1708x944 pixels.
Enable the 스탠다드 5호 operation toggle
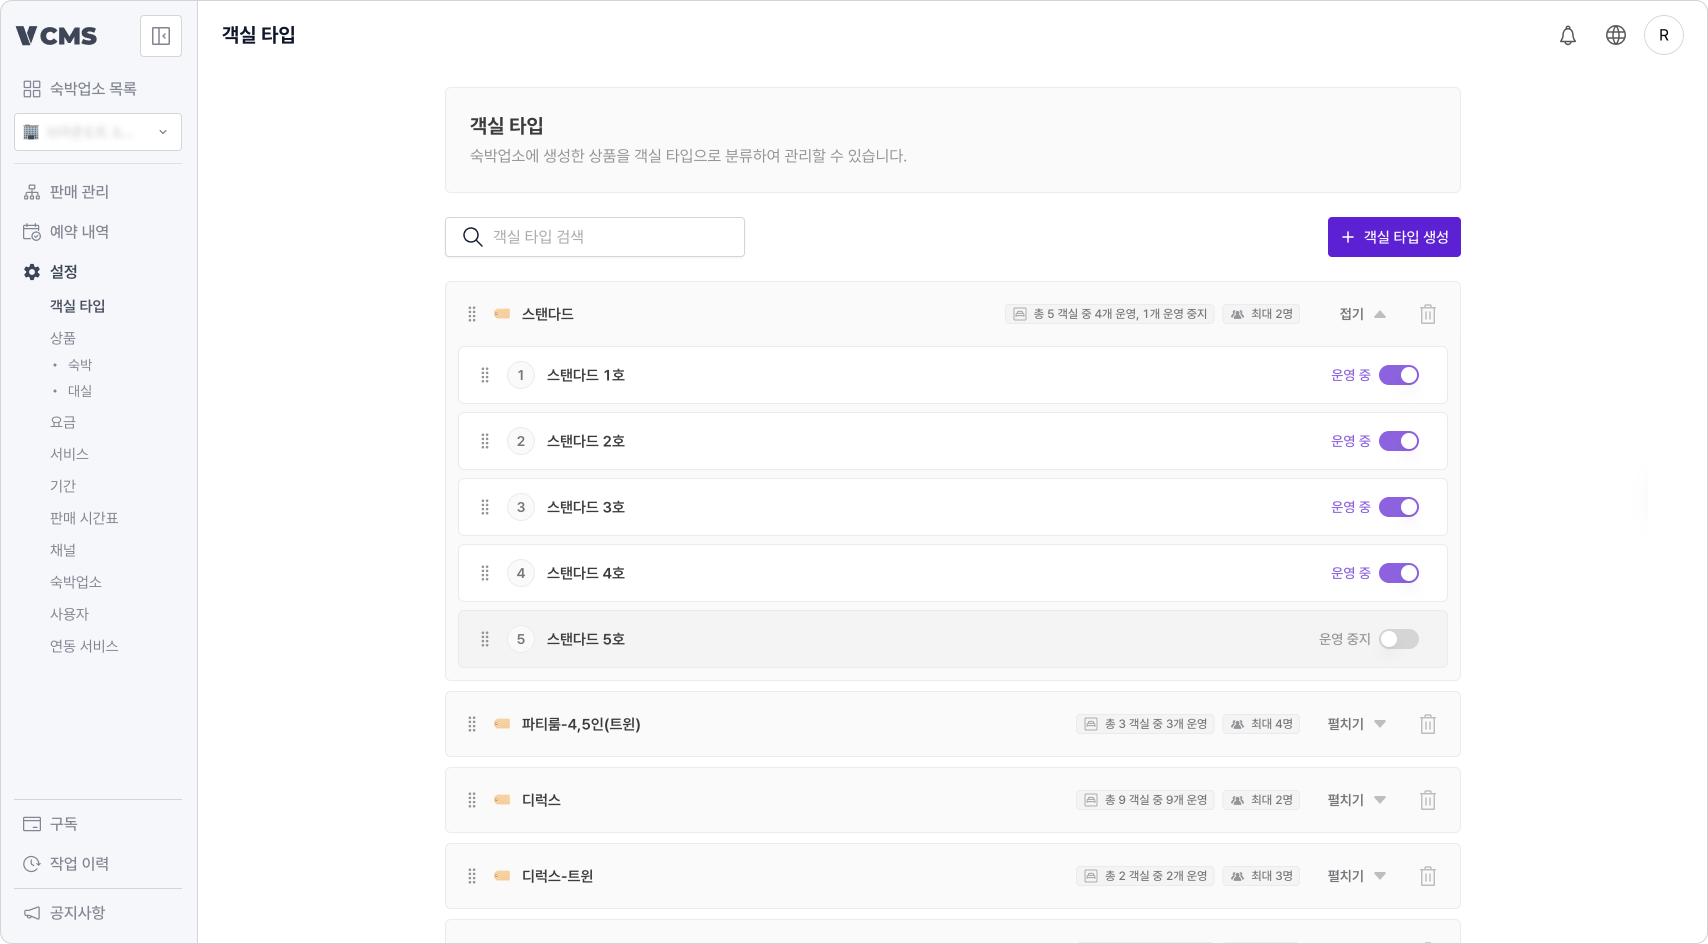[1398, 639]
